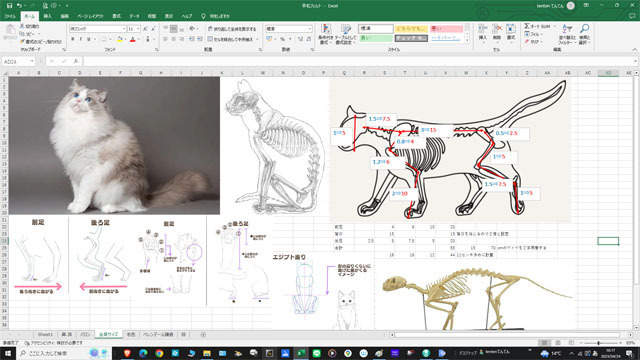The width and height of the screenshot is (640, 360).
Task: Click the Cut scissors icon
Action: point(22,26)
